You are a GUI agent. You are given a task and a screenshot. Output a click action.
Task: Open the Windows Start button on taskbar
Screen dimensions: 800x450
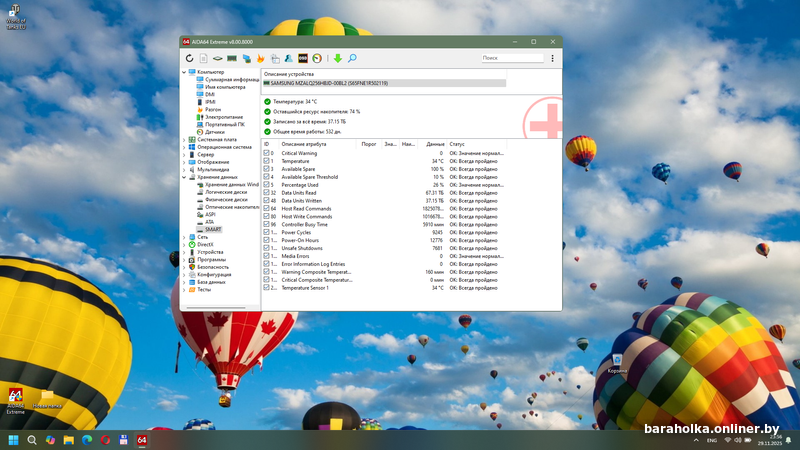pos(14,440)
